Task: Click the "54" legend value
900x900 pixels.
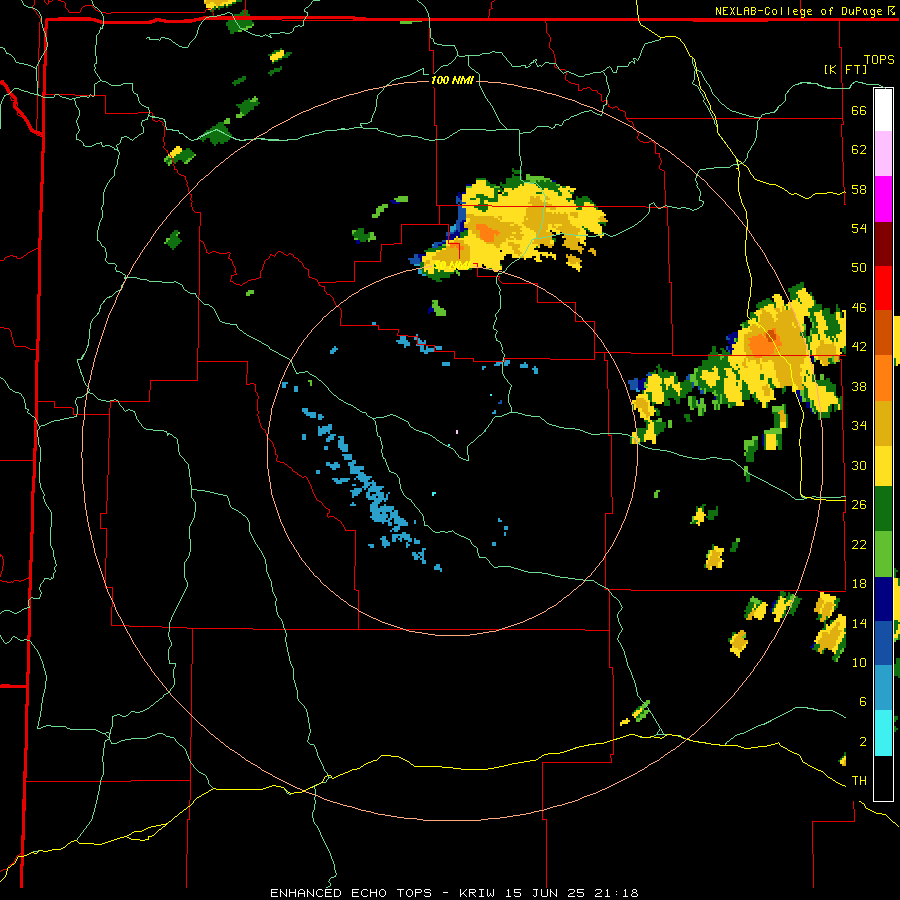Action: point(859,228)
